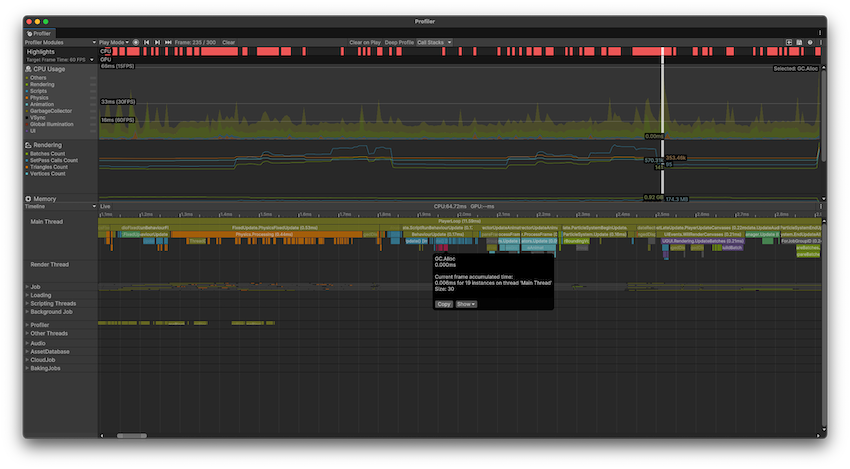Step to the previous frame

pos(147,42)
